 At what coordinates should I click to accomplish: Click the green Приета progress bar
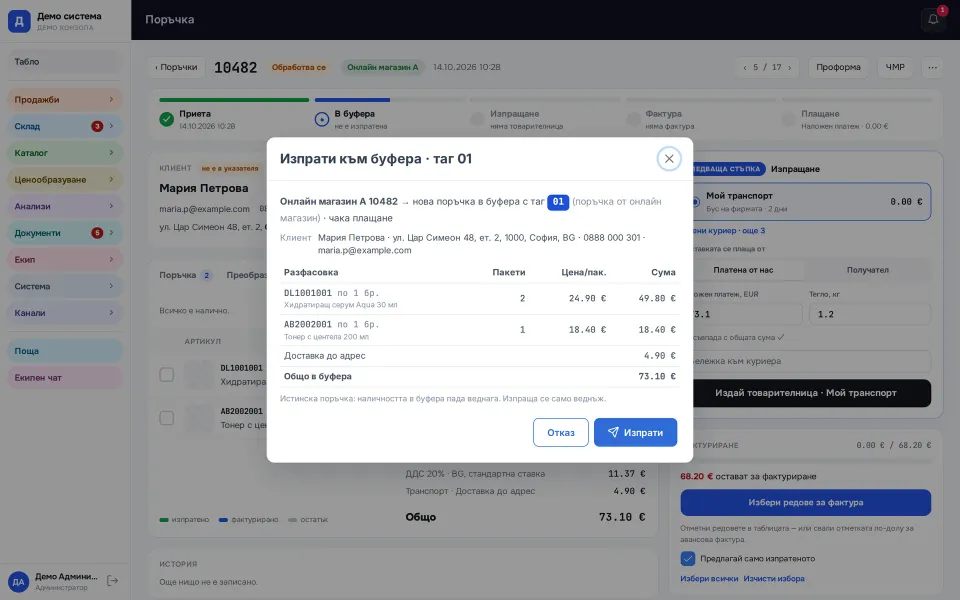coord(234,100)
